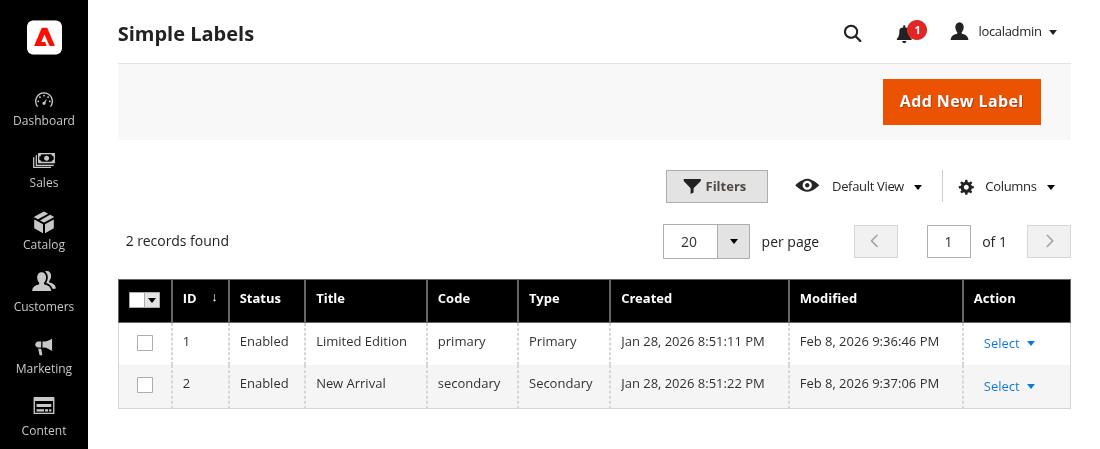Open the Catalog box icon

44,222
